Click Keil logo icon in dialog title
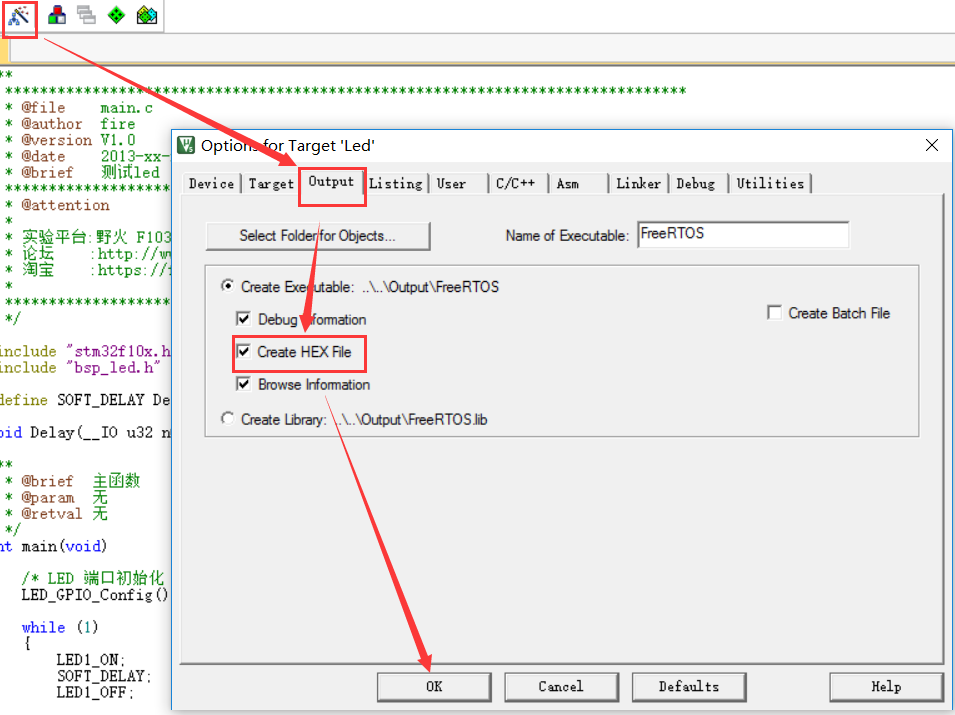Image resolution: width=955 pixels, height=715 pixels. click(x=186, y=146)
